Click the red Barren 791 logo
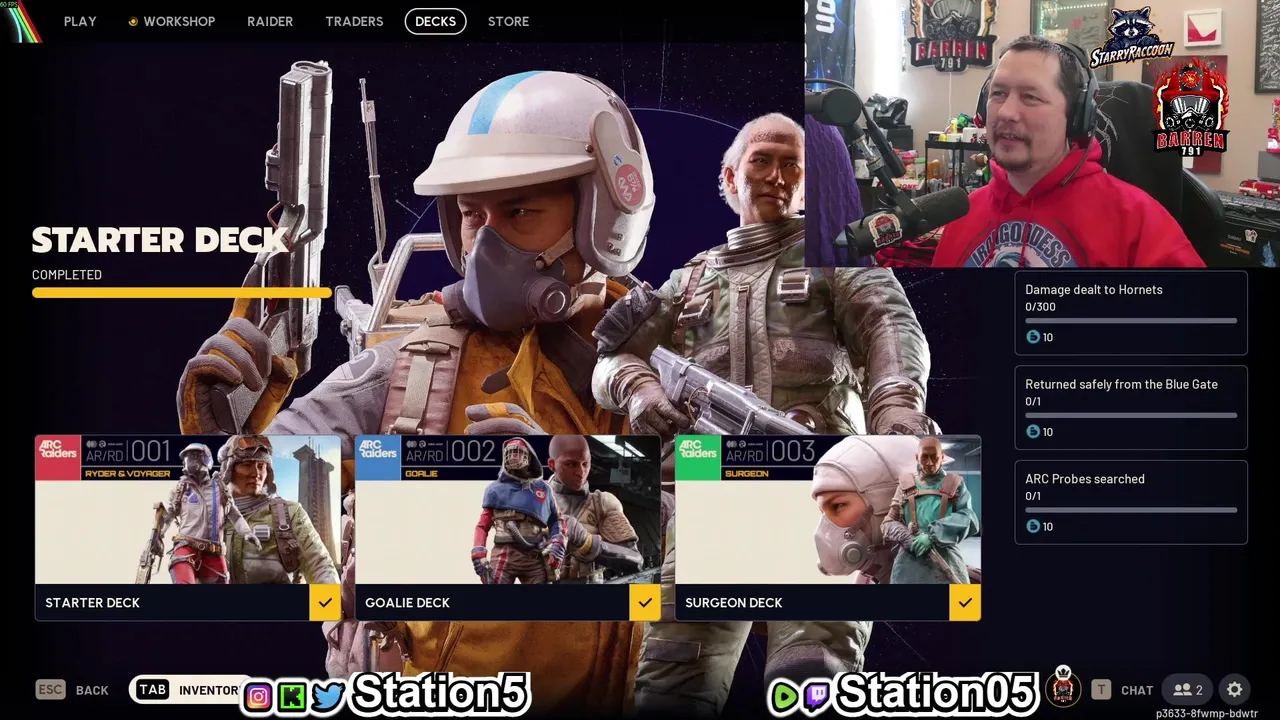Screen dimensions: 1280x720 click(x=1190, y=108)
